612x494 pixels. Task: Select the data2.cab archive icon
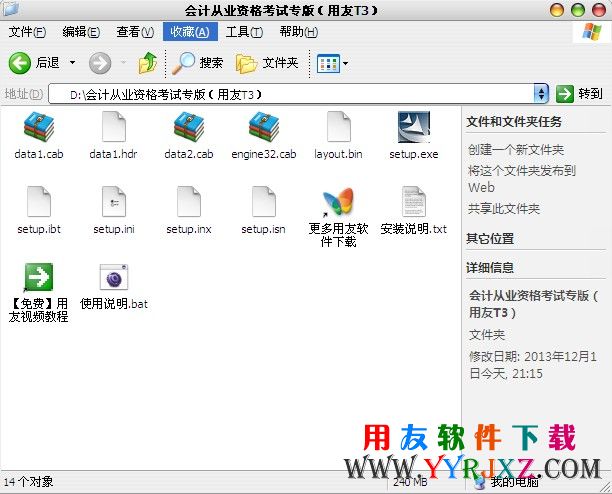189,126
